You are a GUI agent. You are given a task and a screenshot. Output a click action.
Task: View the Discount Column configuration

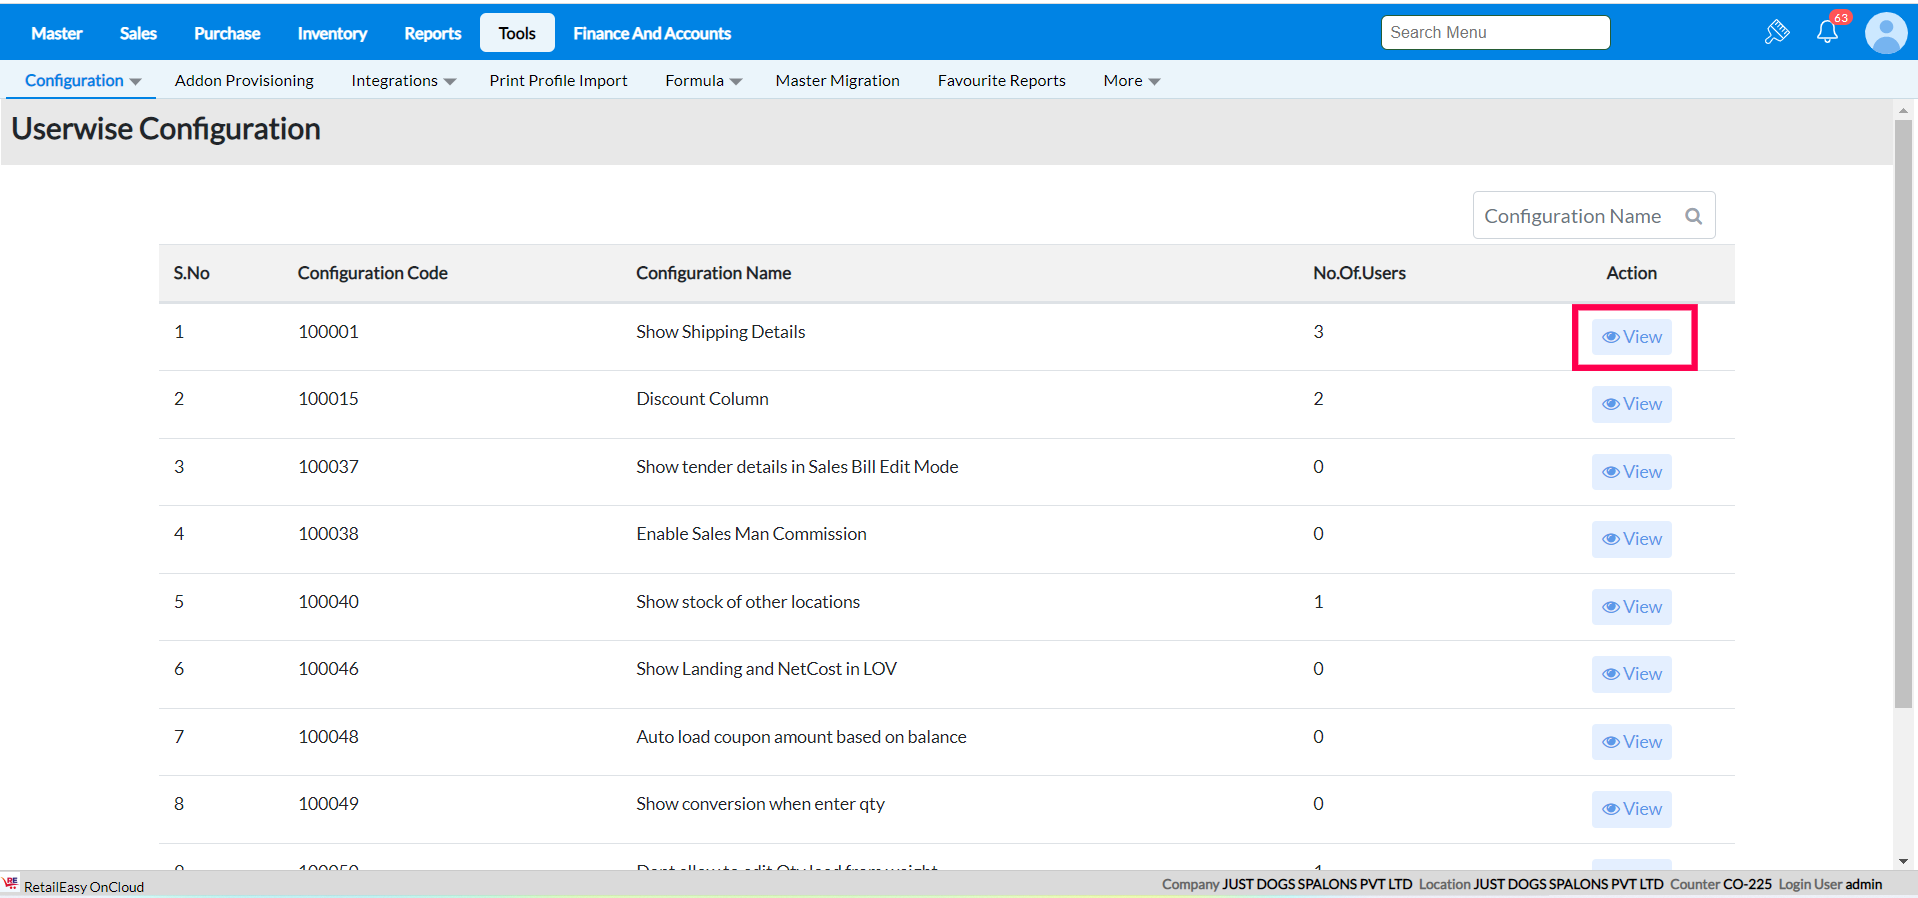[x=1631, y=404]
